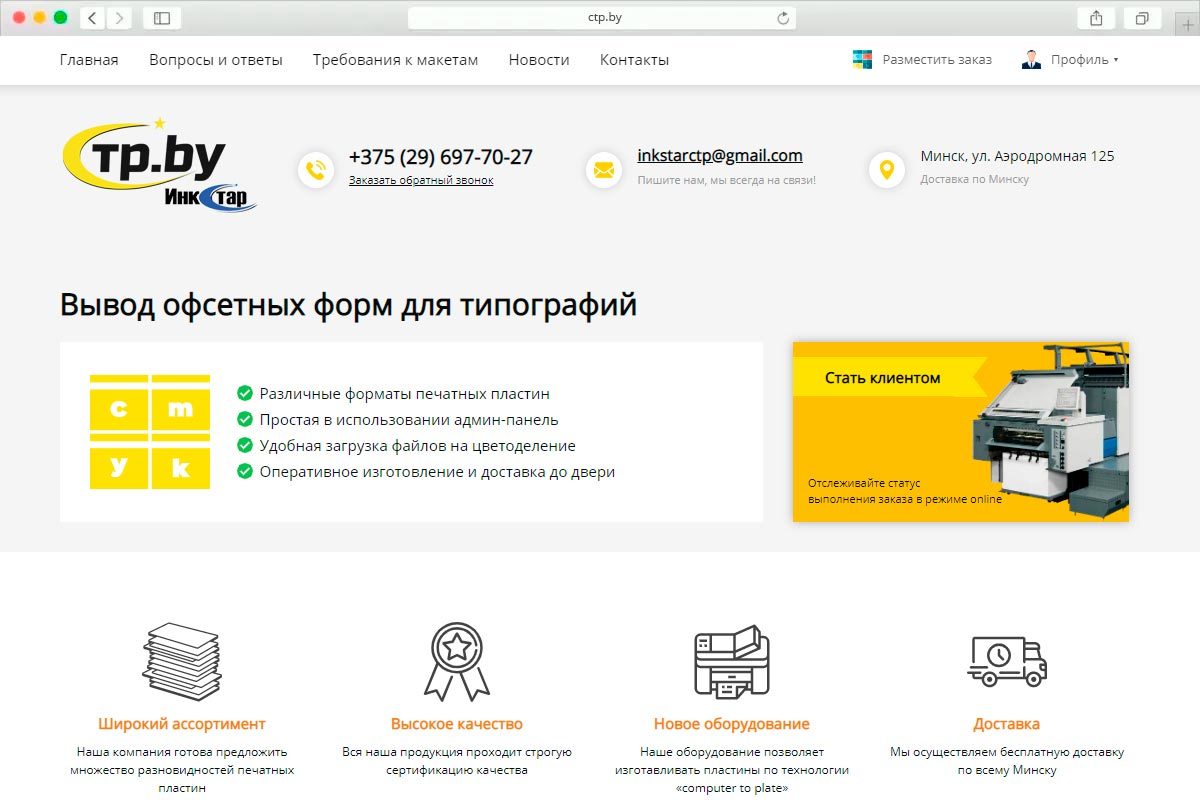Click the Стать клиентом banner
The height and width of the screenshot is (800, 1200).
[880, 377]
